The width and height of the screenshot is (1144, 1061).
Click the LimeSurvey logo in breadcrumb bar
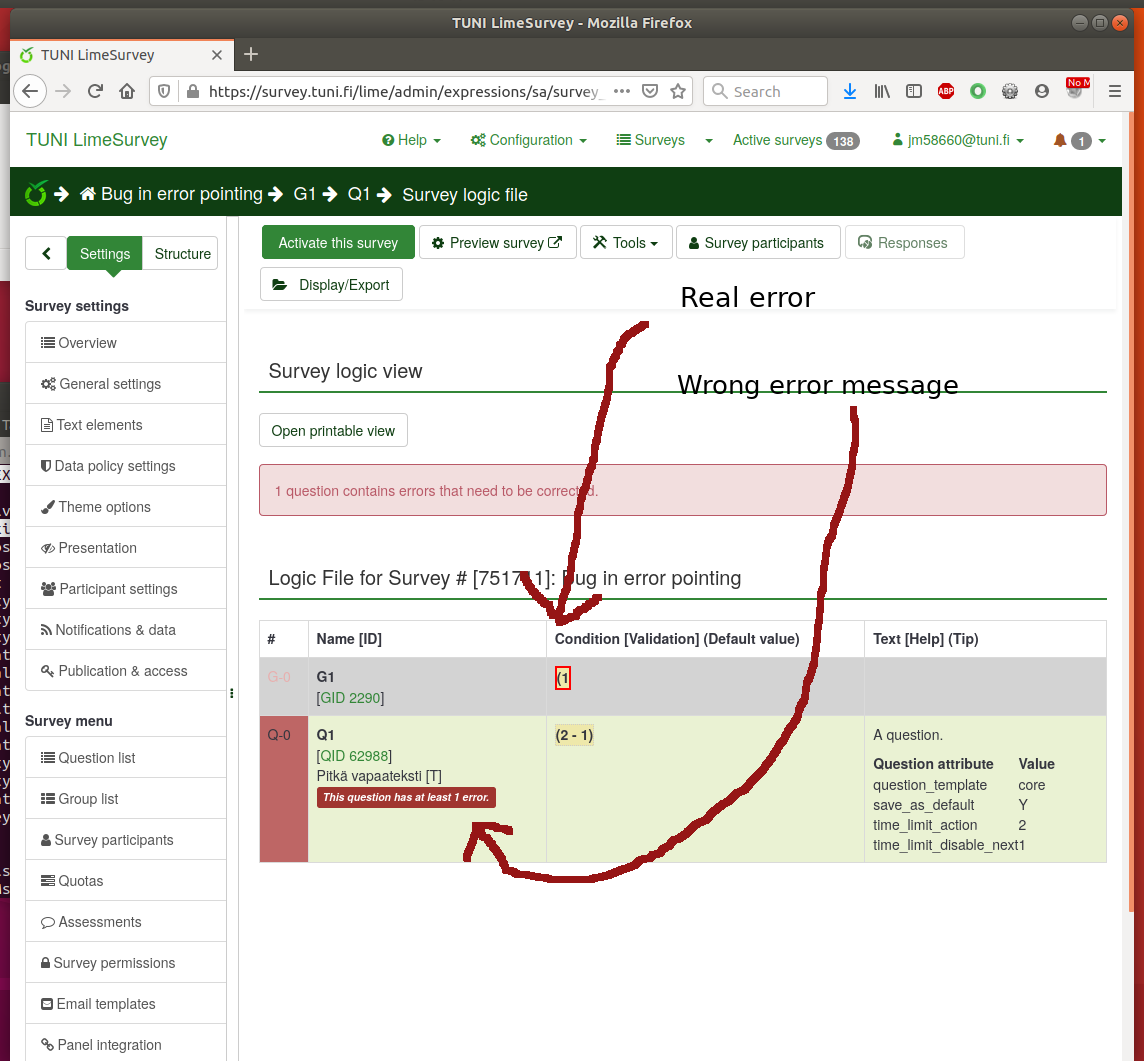pos(36,194)
